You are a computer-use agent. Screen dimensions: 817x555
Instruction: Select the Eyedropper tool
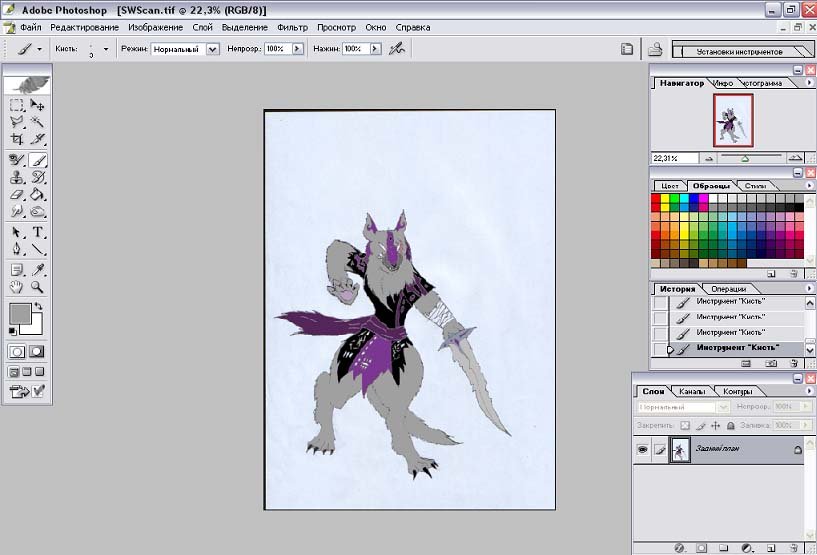click(x=37, y=269)
